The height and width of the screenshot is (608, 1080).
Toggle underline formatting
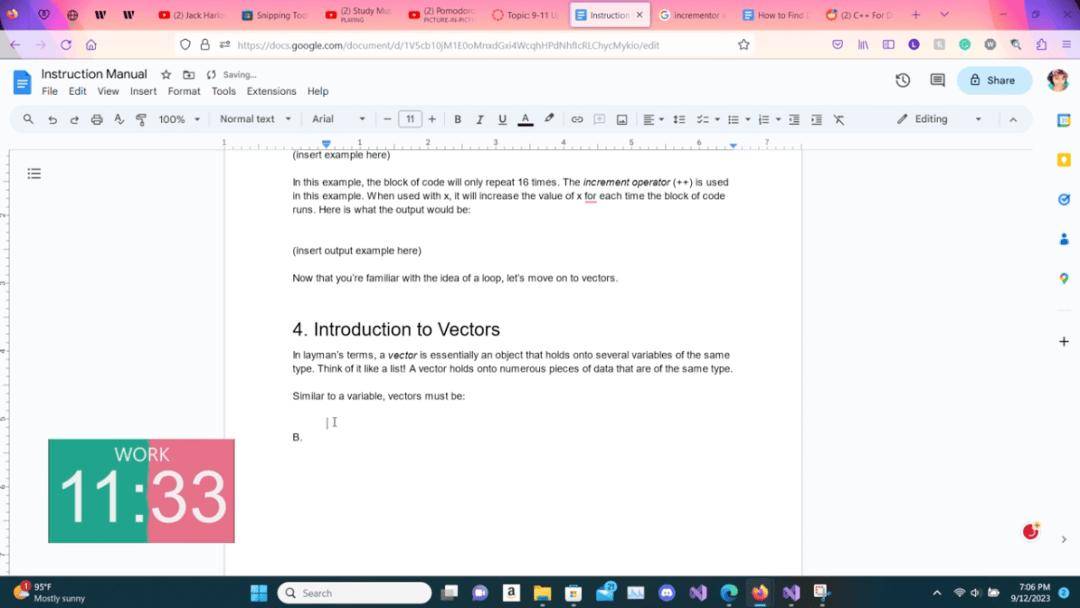tap(502, 119)
